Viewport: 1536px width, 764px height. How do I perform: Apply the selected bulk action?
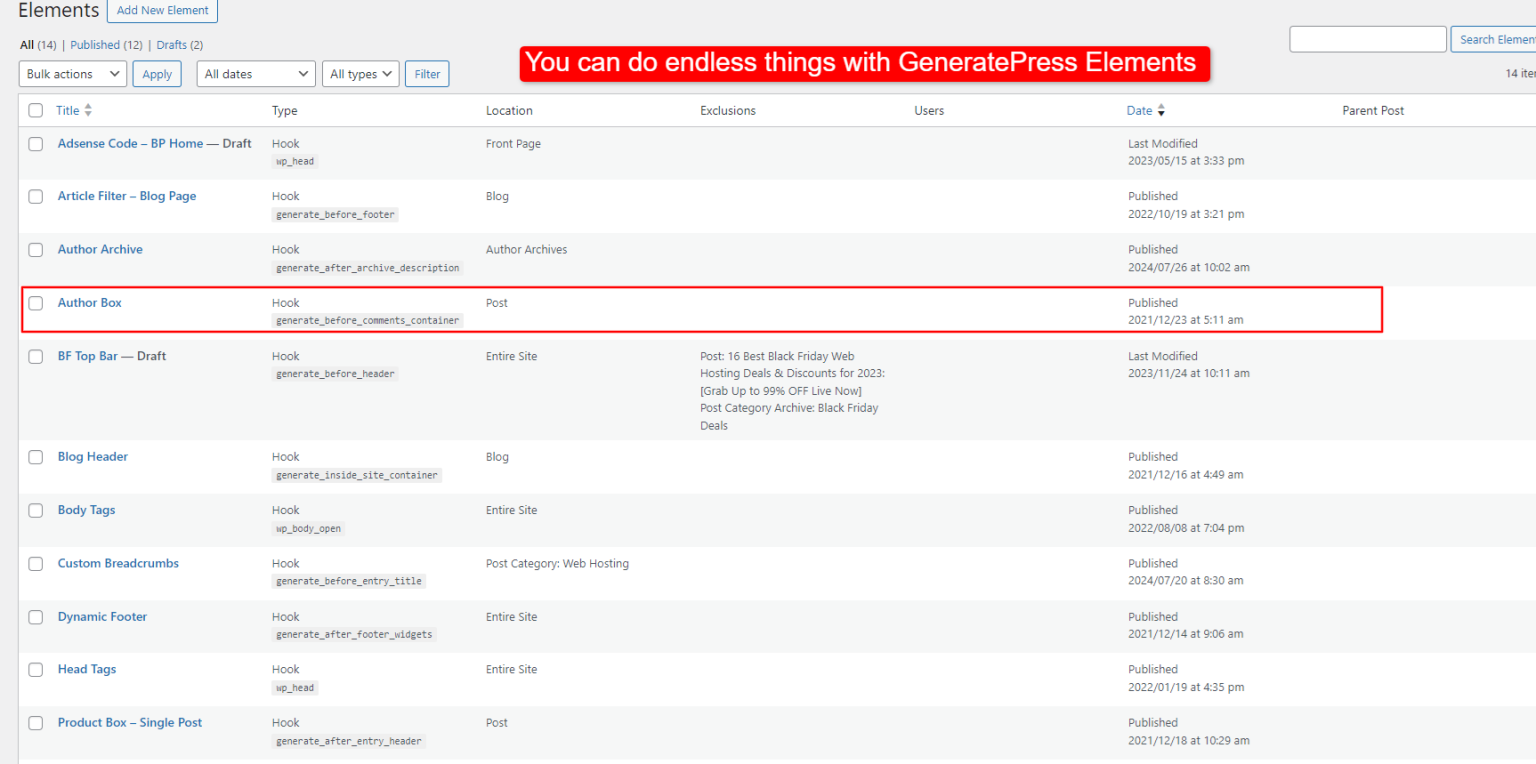tap(157, 73)
